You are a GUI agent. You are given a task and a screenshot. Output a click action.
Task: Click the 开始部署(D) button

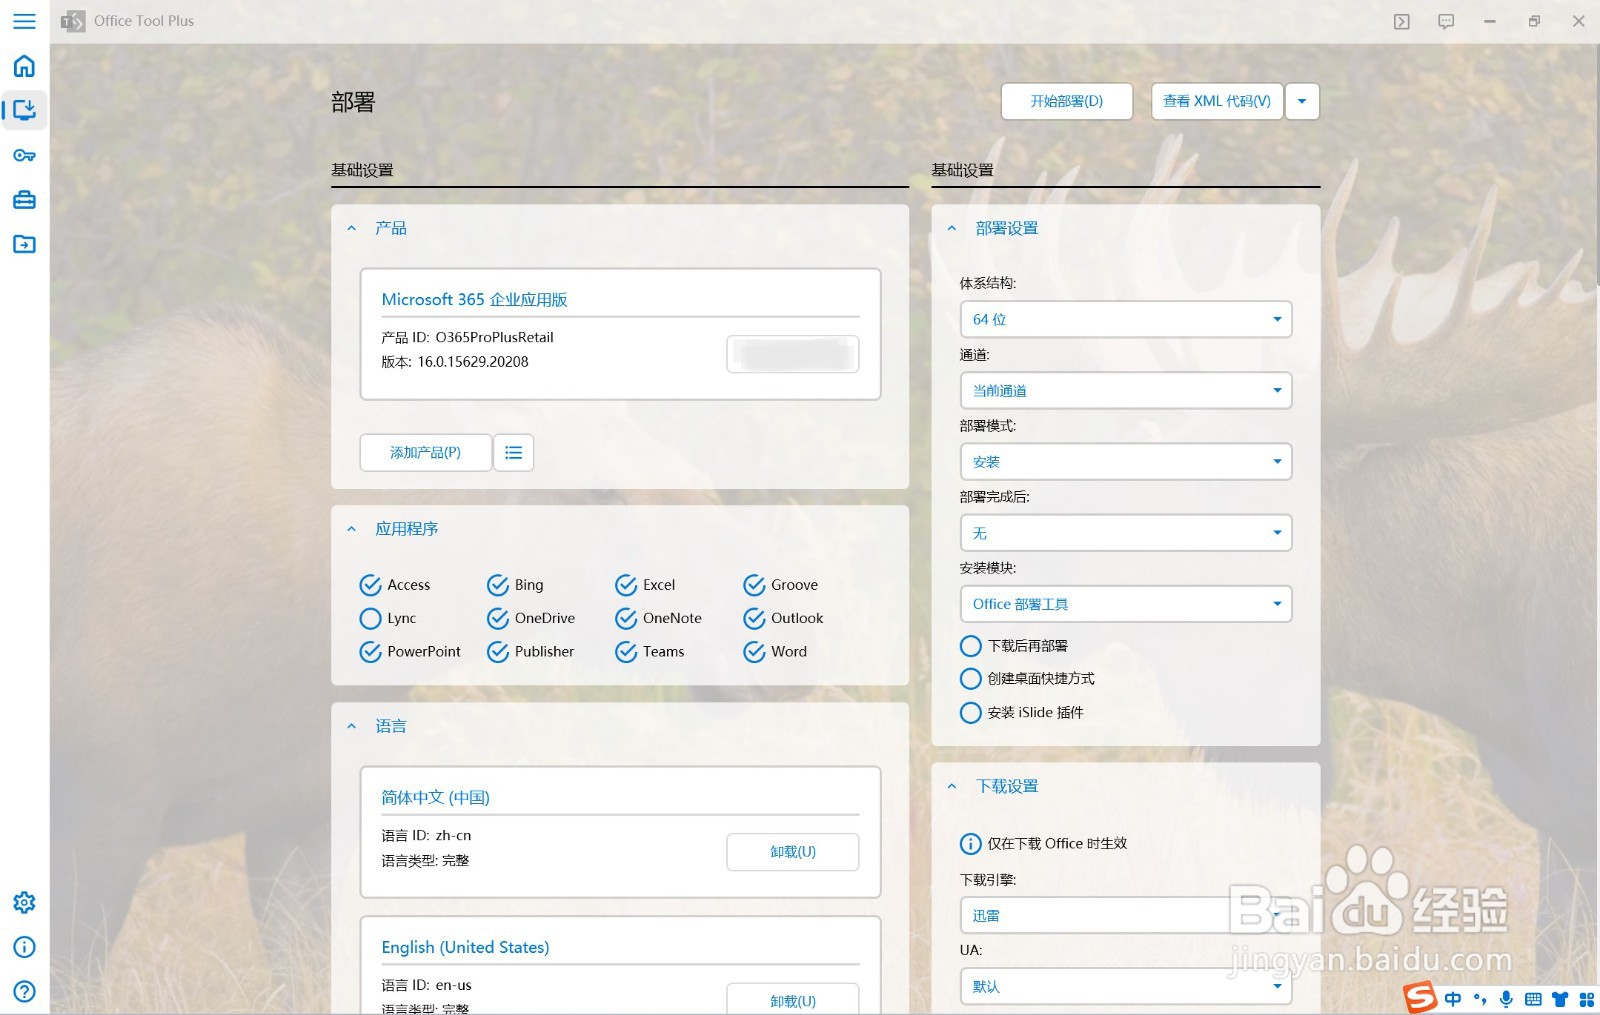point(1066,101)
